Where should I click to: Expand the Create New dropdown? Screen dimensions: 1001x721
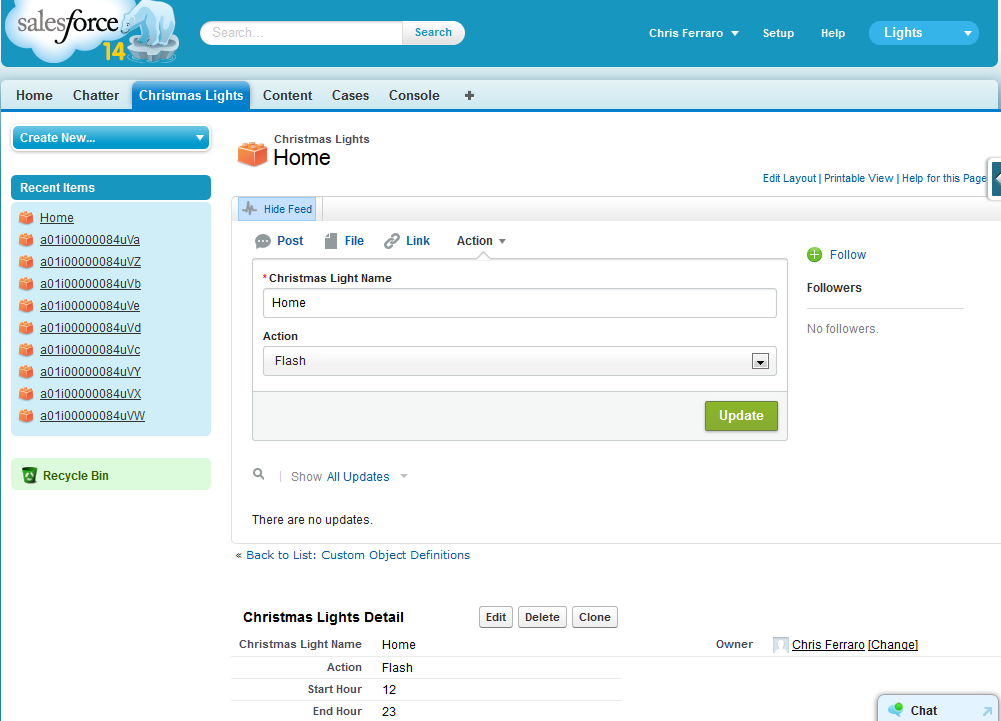click(111, 138)
